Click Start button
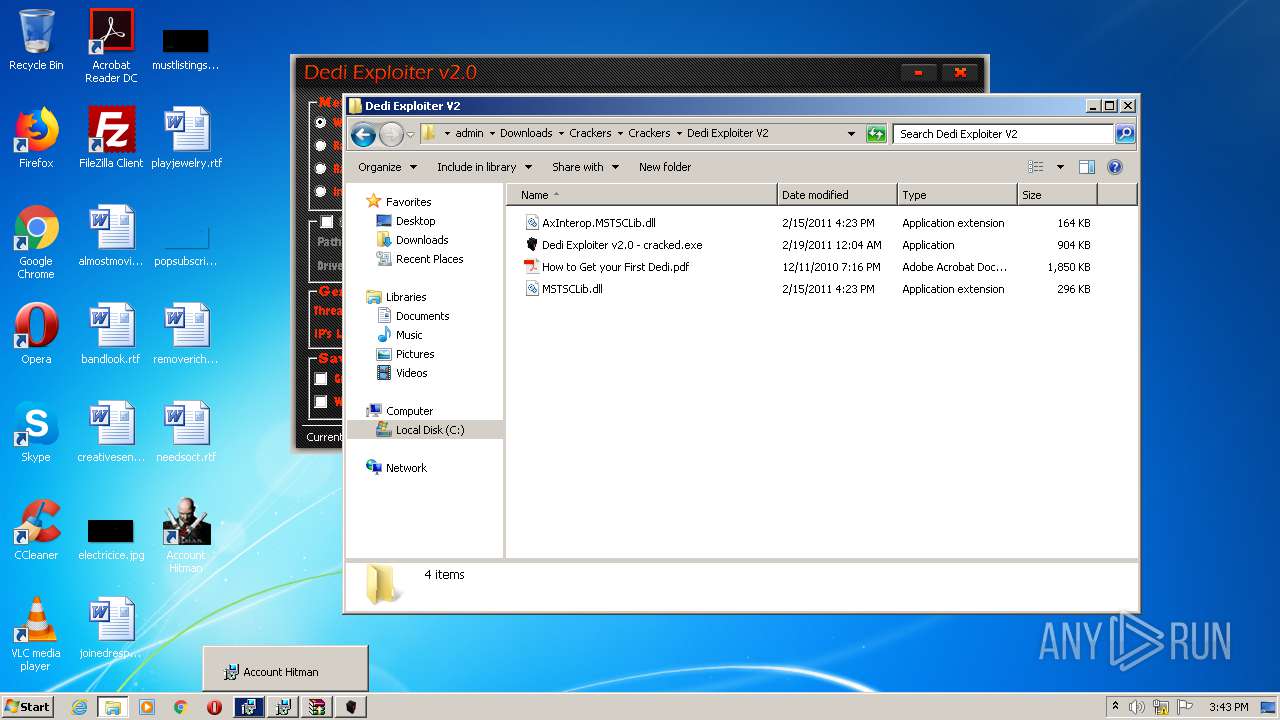This screenshot has width=1280, height=720. (27, 707)
